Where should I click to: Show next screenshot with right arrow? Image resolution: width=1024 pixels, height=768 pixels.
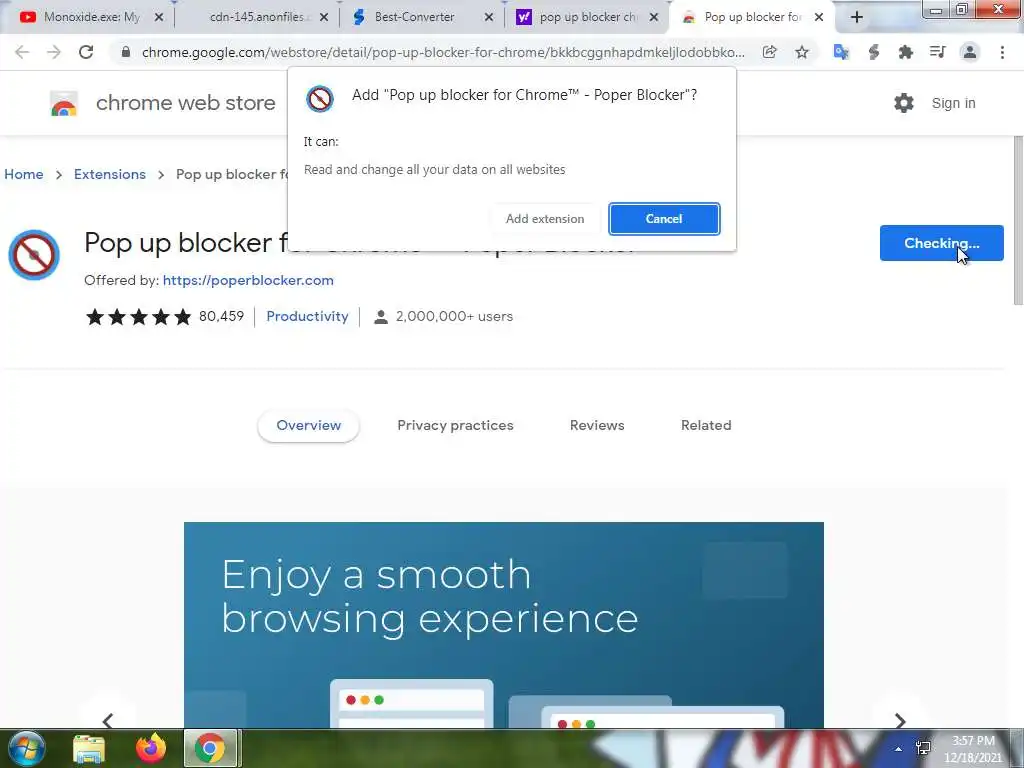(900, 720)
